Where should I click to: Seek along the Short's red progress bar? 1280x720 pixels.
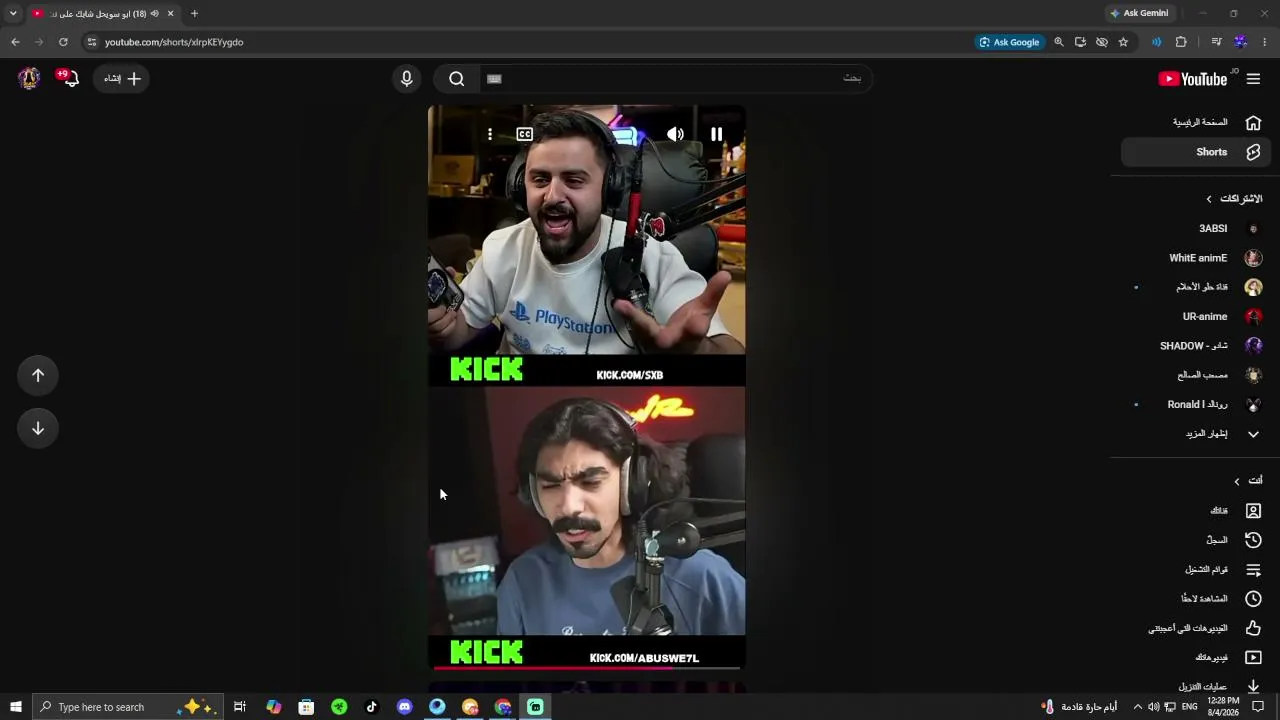click(x=587, y=667)
